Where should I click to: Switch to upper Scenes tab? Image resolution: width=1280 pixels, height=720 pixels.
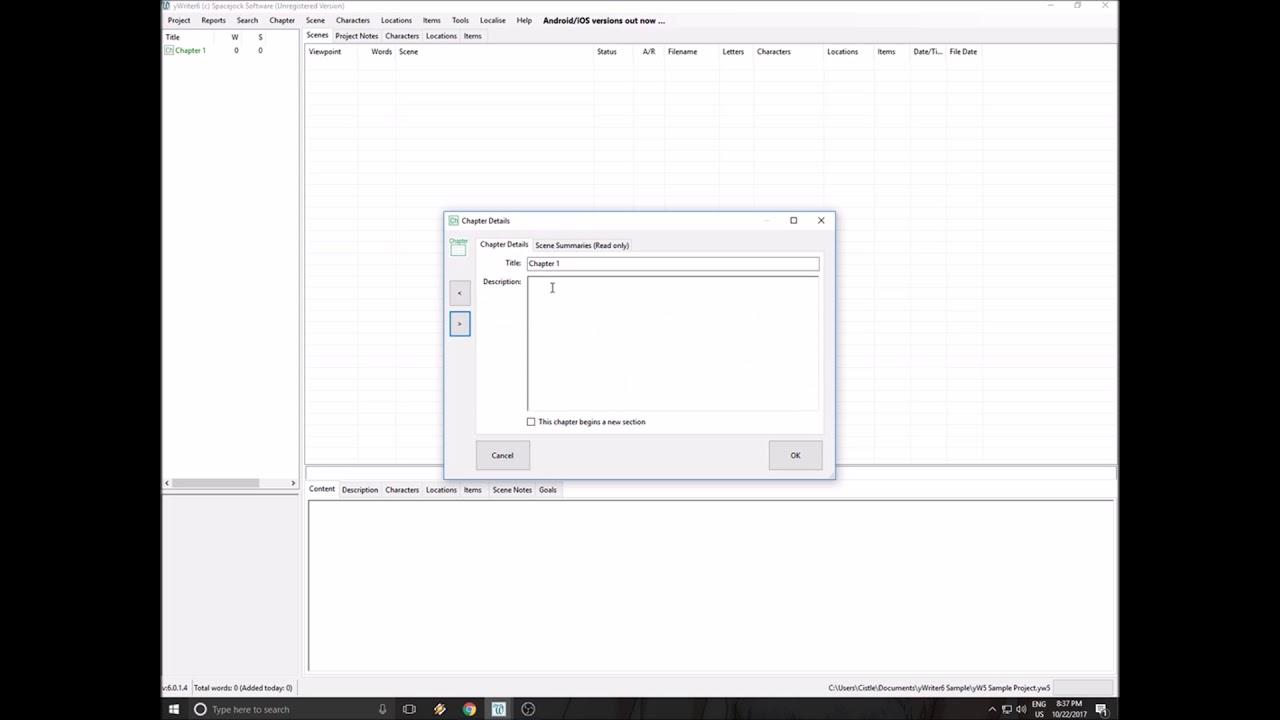(317, 35)
